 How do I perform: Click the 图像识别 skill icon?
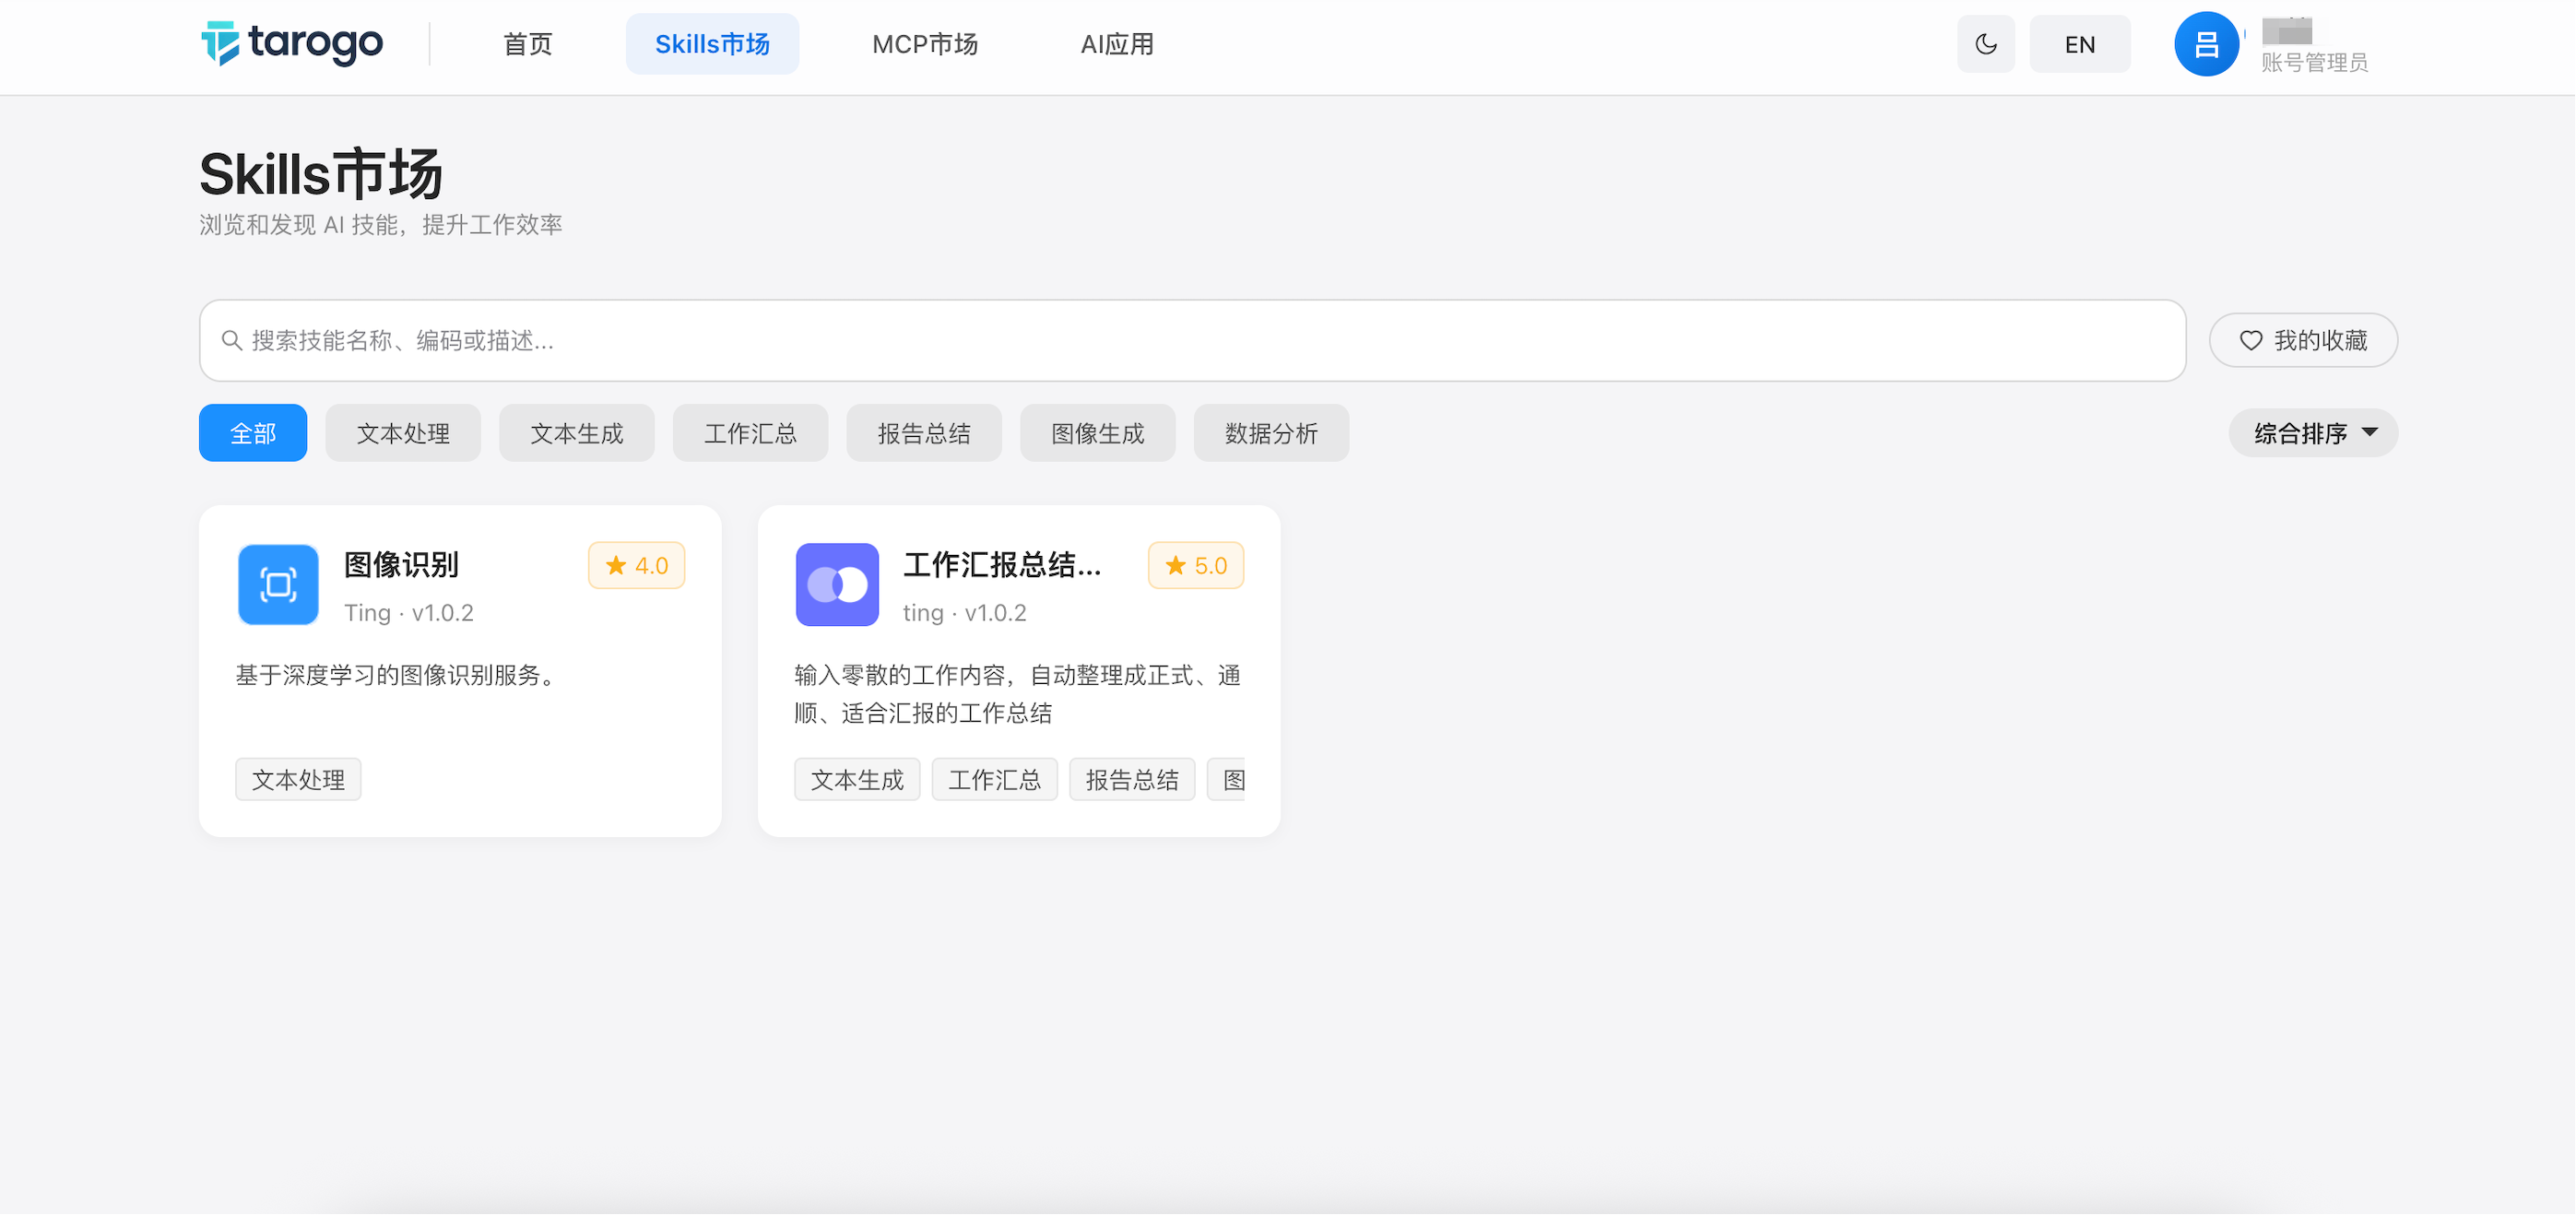click(278, 585)
